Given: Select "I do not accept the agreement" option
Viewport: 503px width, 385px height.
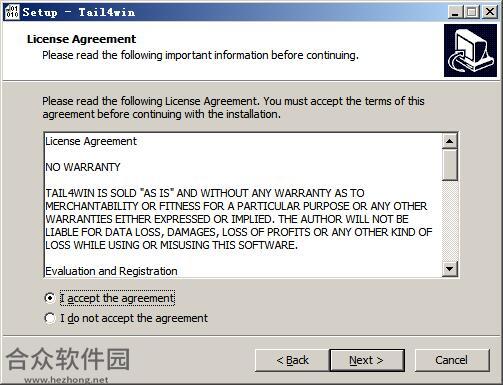Looking at the screenshot, I should pyautogui.click(x=50, y=318).
